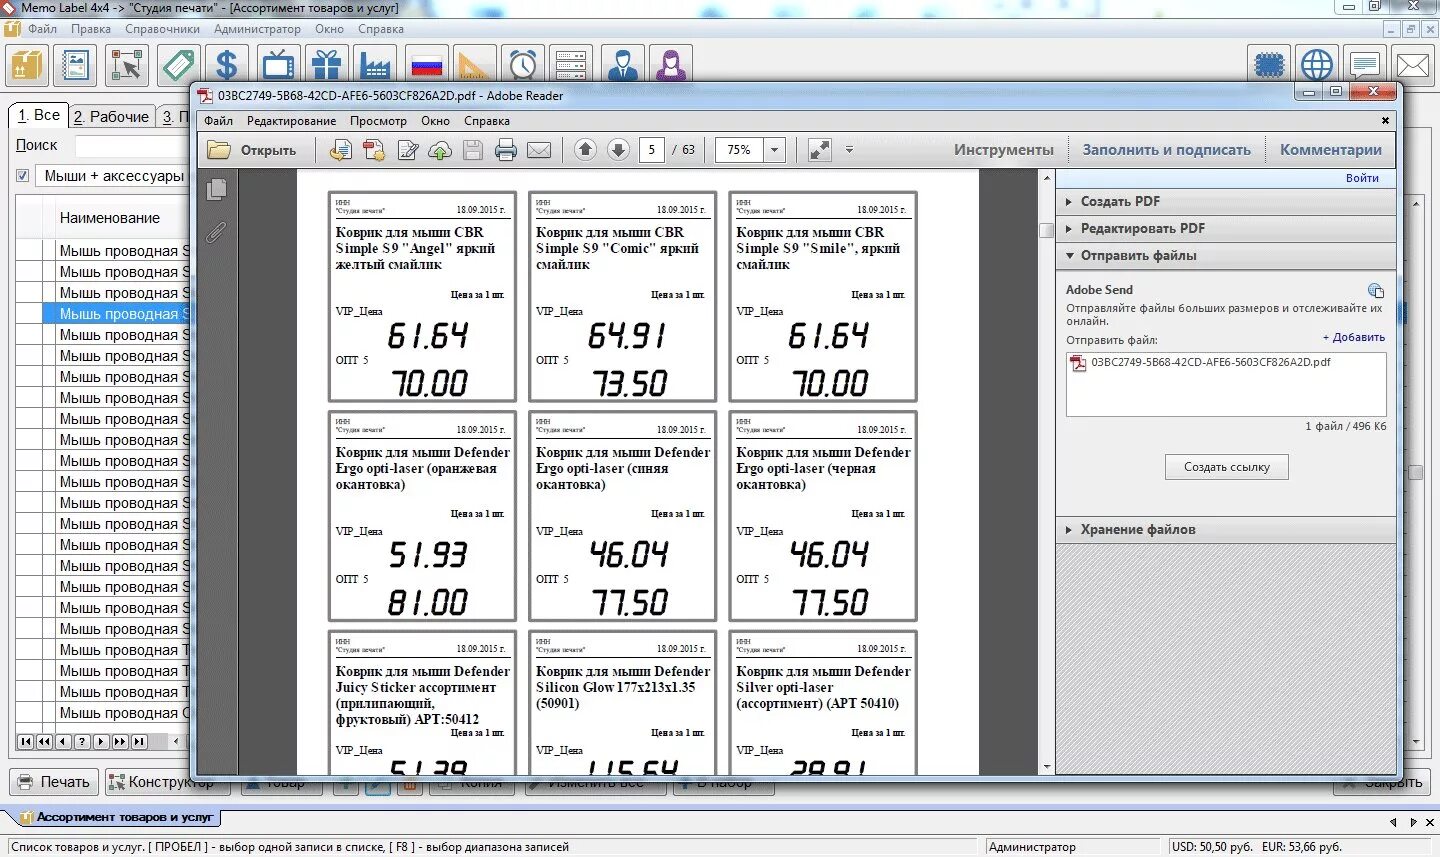Screen dimensions: 1440x857
Task: Click the globe web icon
Action: (x=1317, y=66)
